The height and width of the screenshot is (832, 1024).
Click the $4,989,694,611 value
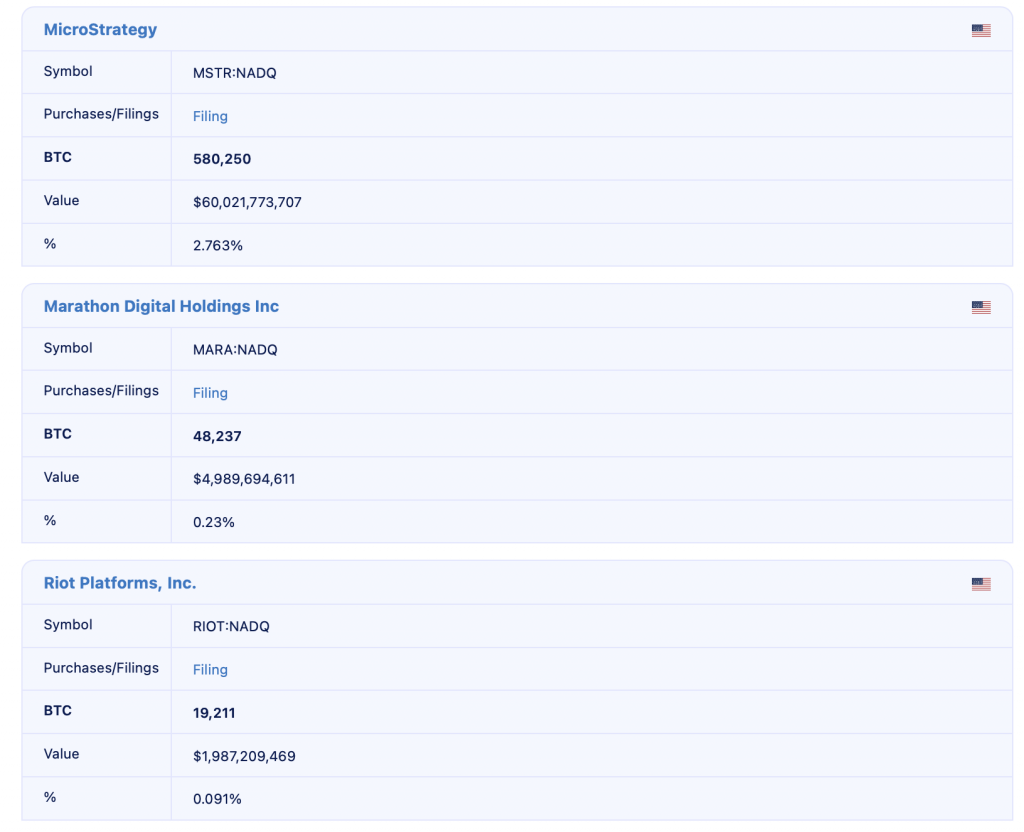244,479
